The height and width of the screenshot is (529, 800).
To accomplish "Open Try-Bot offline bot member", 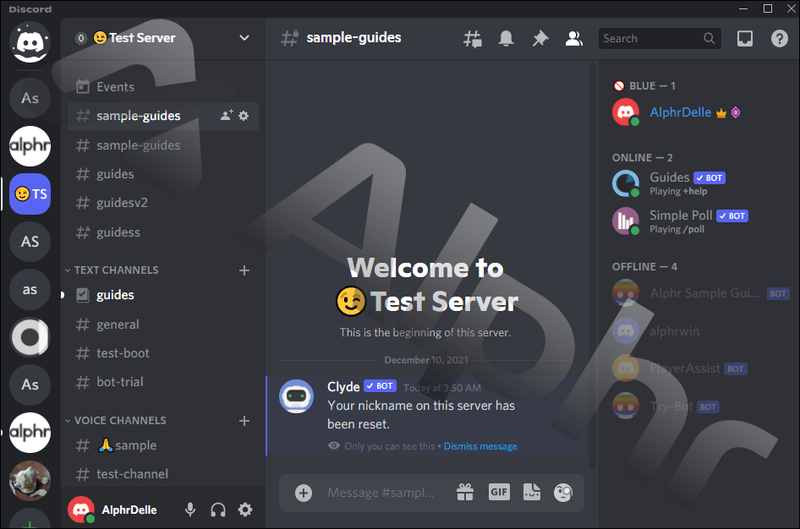I will (x=698, y=407).
